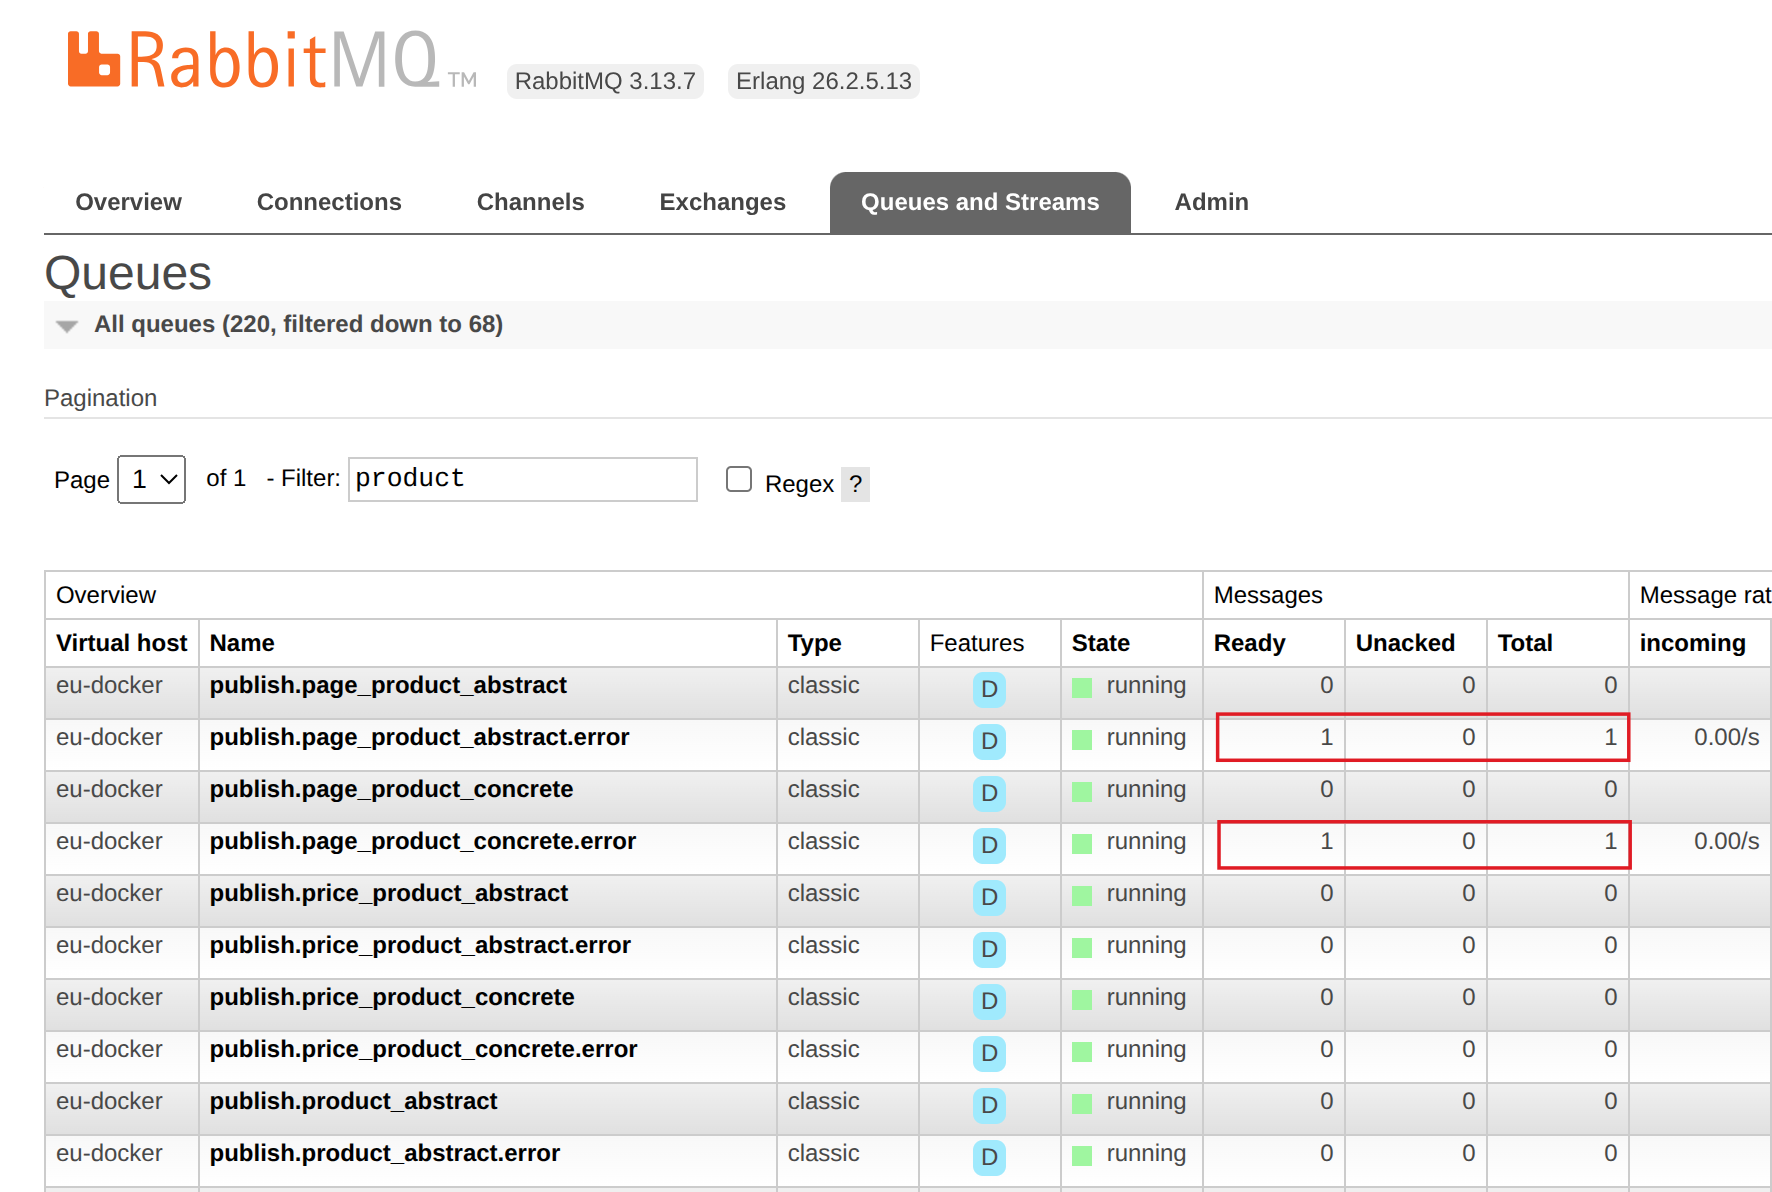The width and height of the screenshot is (1772, 1192).
Task: Enable the Regex checkbox
Action: tap(739, 479)
